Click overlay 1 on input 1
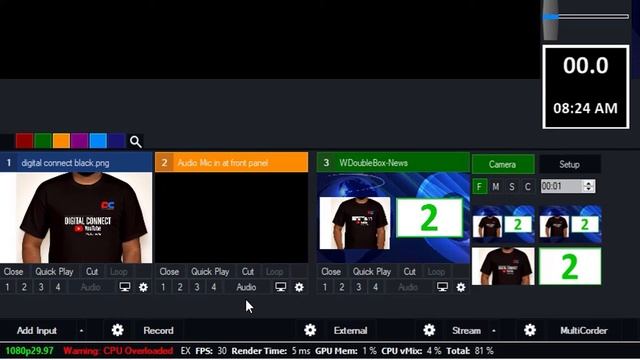Viewport: 640px width, 360px height. click(7, 287)
